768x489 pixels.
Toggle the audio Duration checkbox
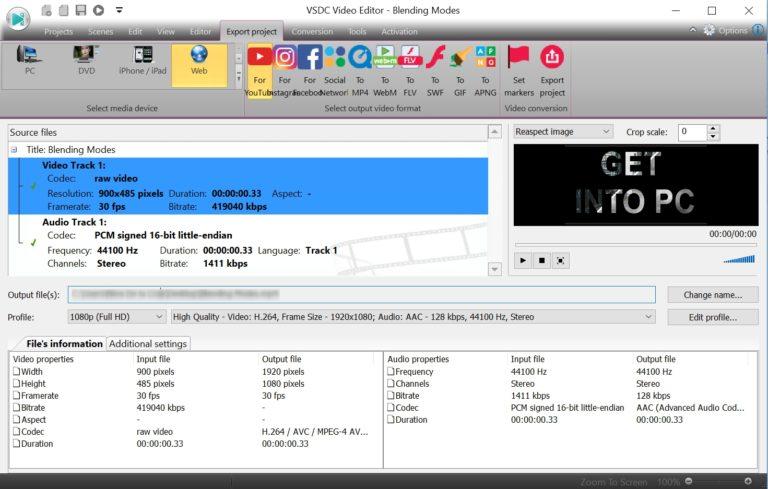tap(391, 419)
